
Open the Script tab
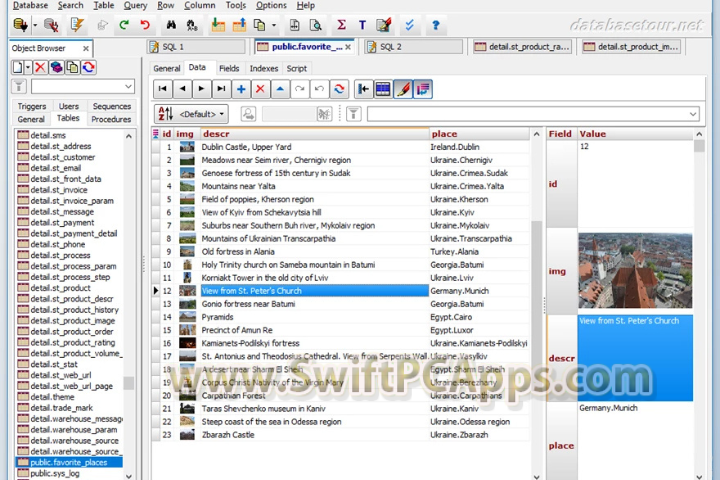[x=297, y=68]
